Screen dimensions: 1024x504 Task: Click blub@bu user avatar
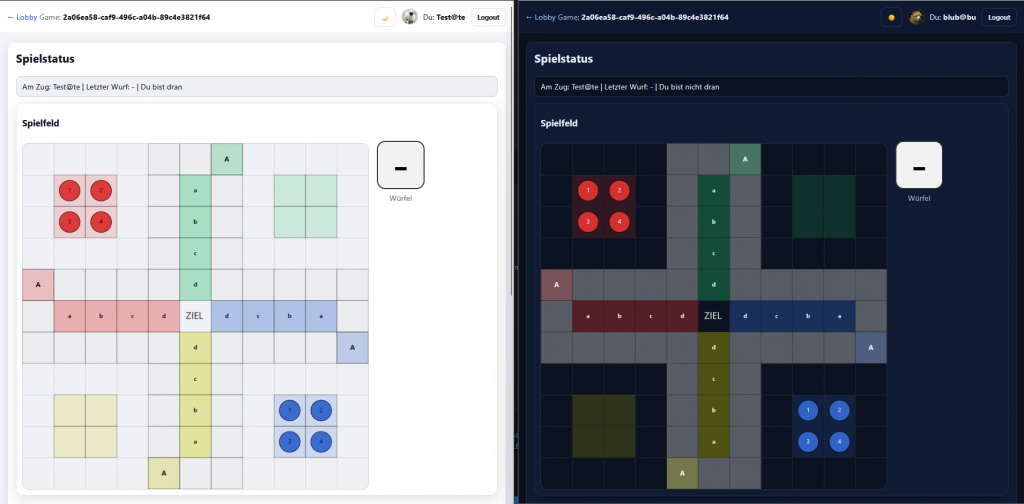916,17
